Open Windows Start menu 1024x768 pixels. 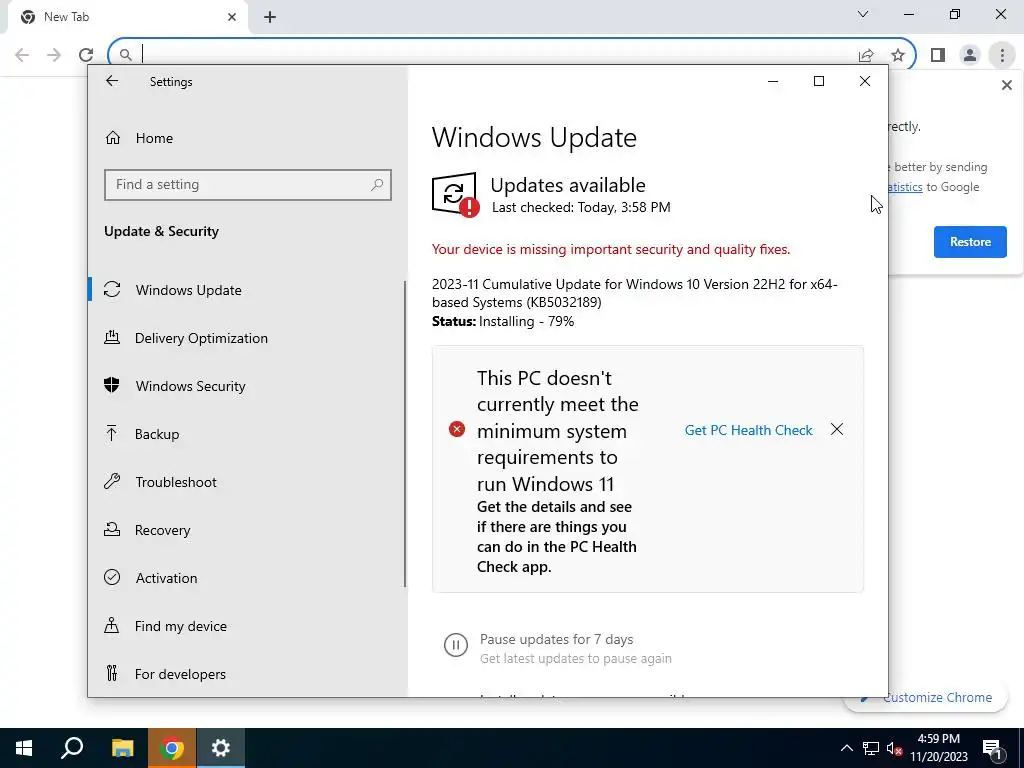tap(24, 748)
